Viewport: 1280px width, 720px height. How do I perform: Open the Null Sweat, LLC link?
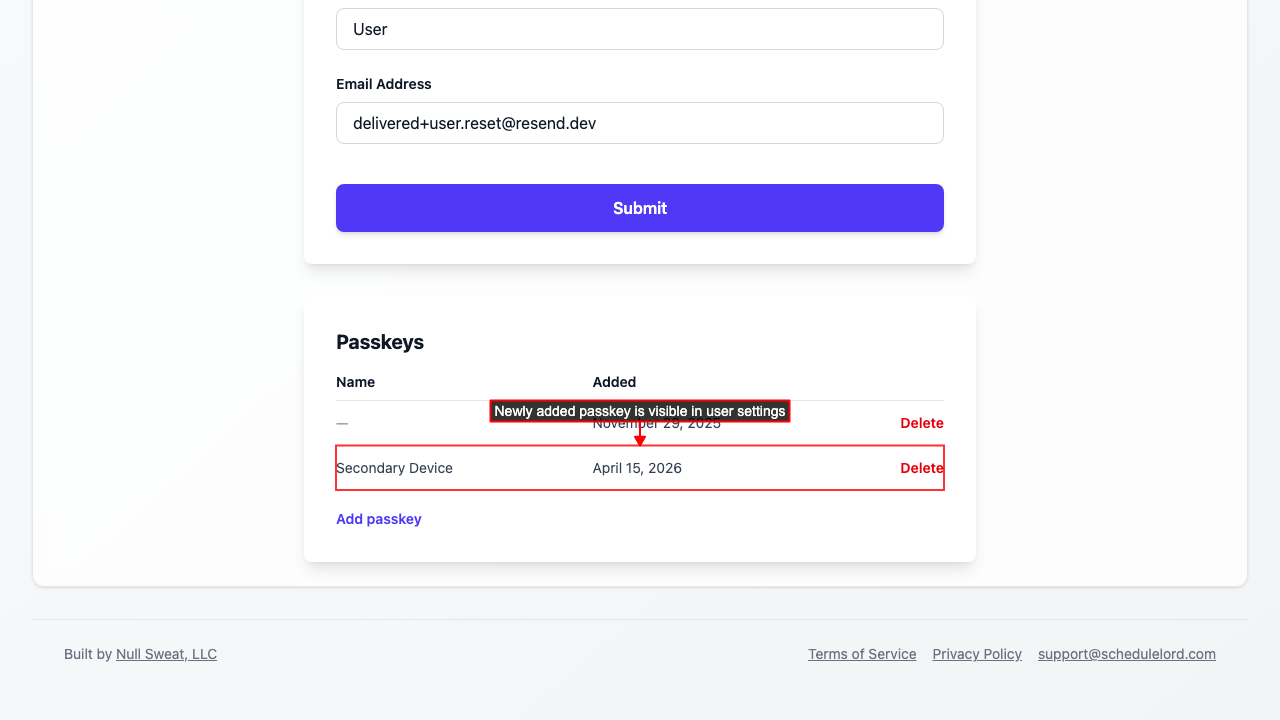tap(166, 654)
